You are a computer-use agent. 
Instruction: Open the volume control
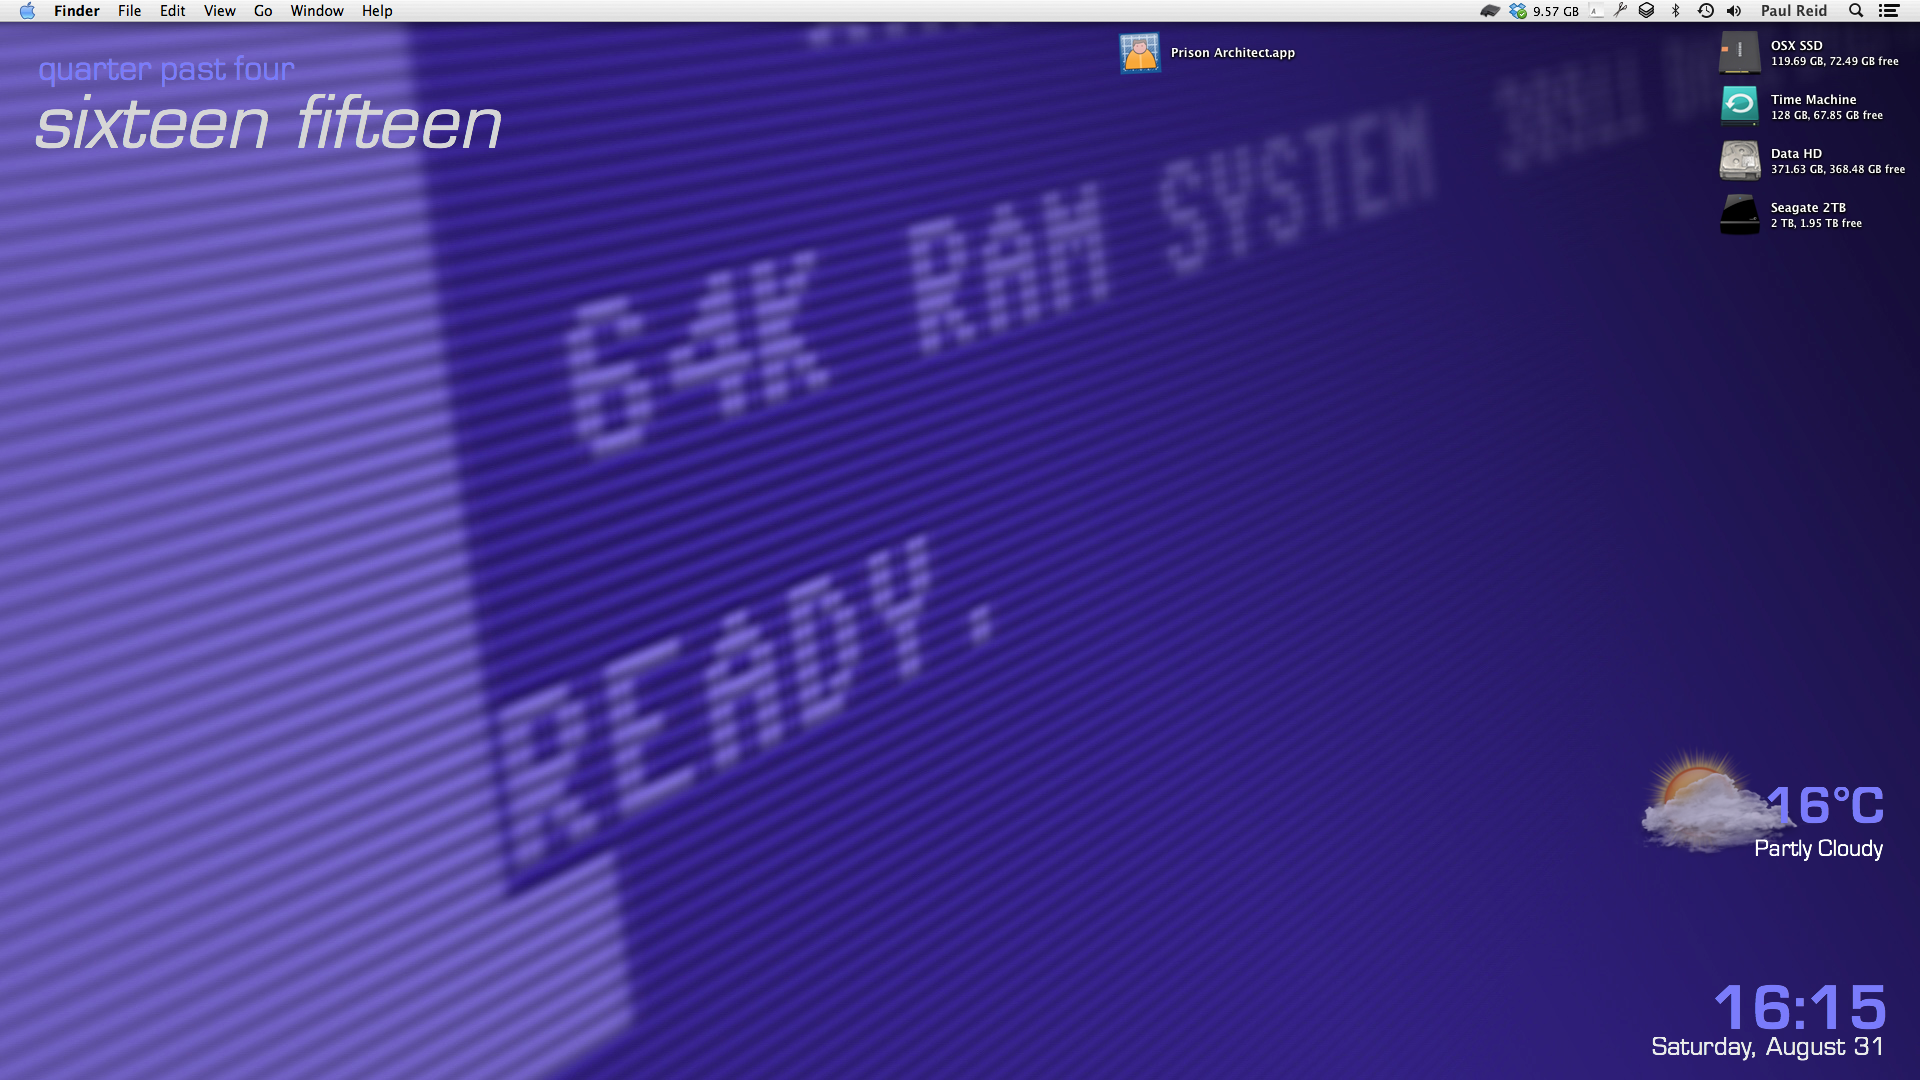(x=1734, y=11)
